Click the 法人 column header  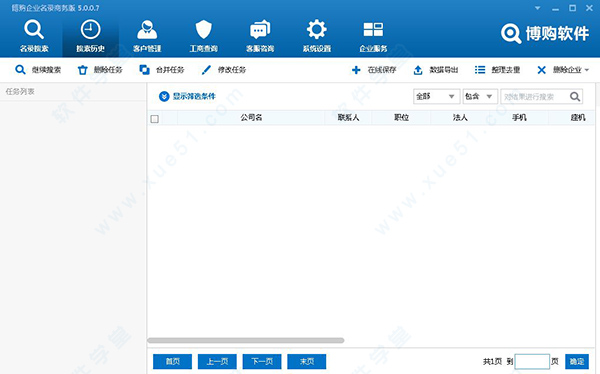coord(460,118)
